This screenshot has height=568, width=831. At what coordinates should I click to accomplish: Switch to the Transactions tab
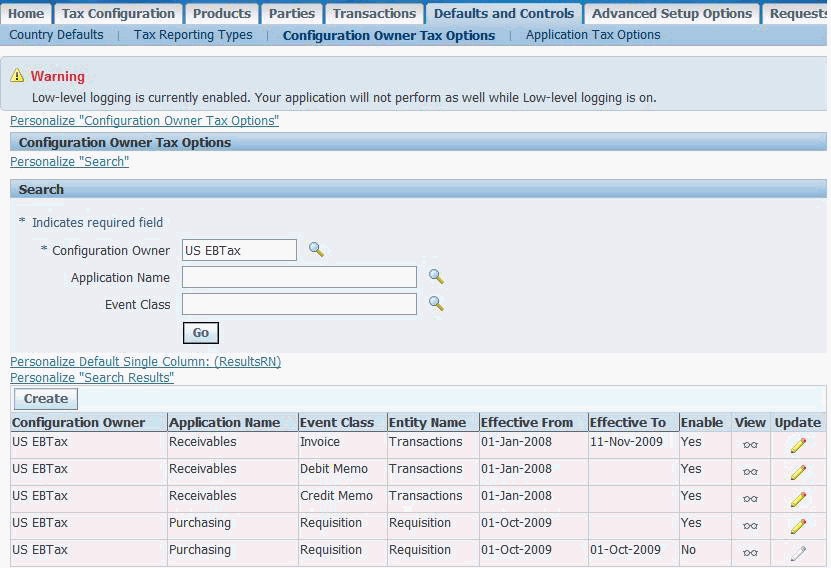click(x=374, y=13)
